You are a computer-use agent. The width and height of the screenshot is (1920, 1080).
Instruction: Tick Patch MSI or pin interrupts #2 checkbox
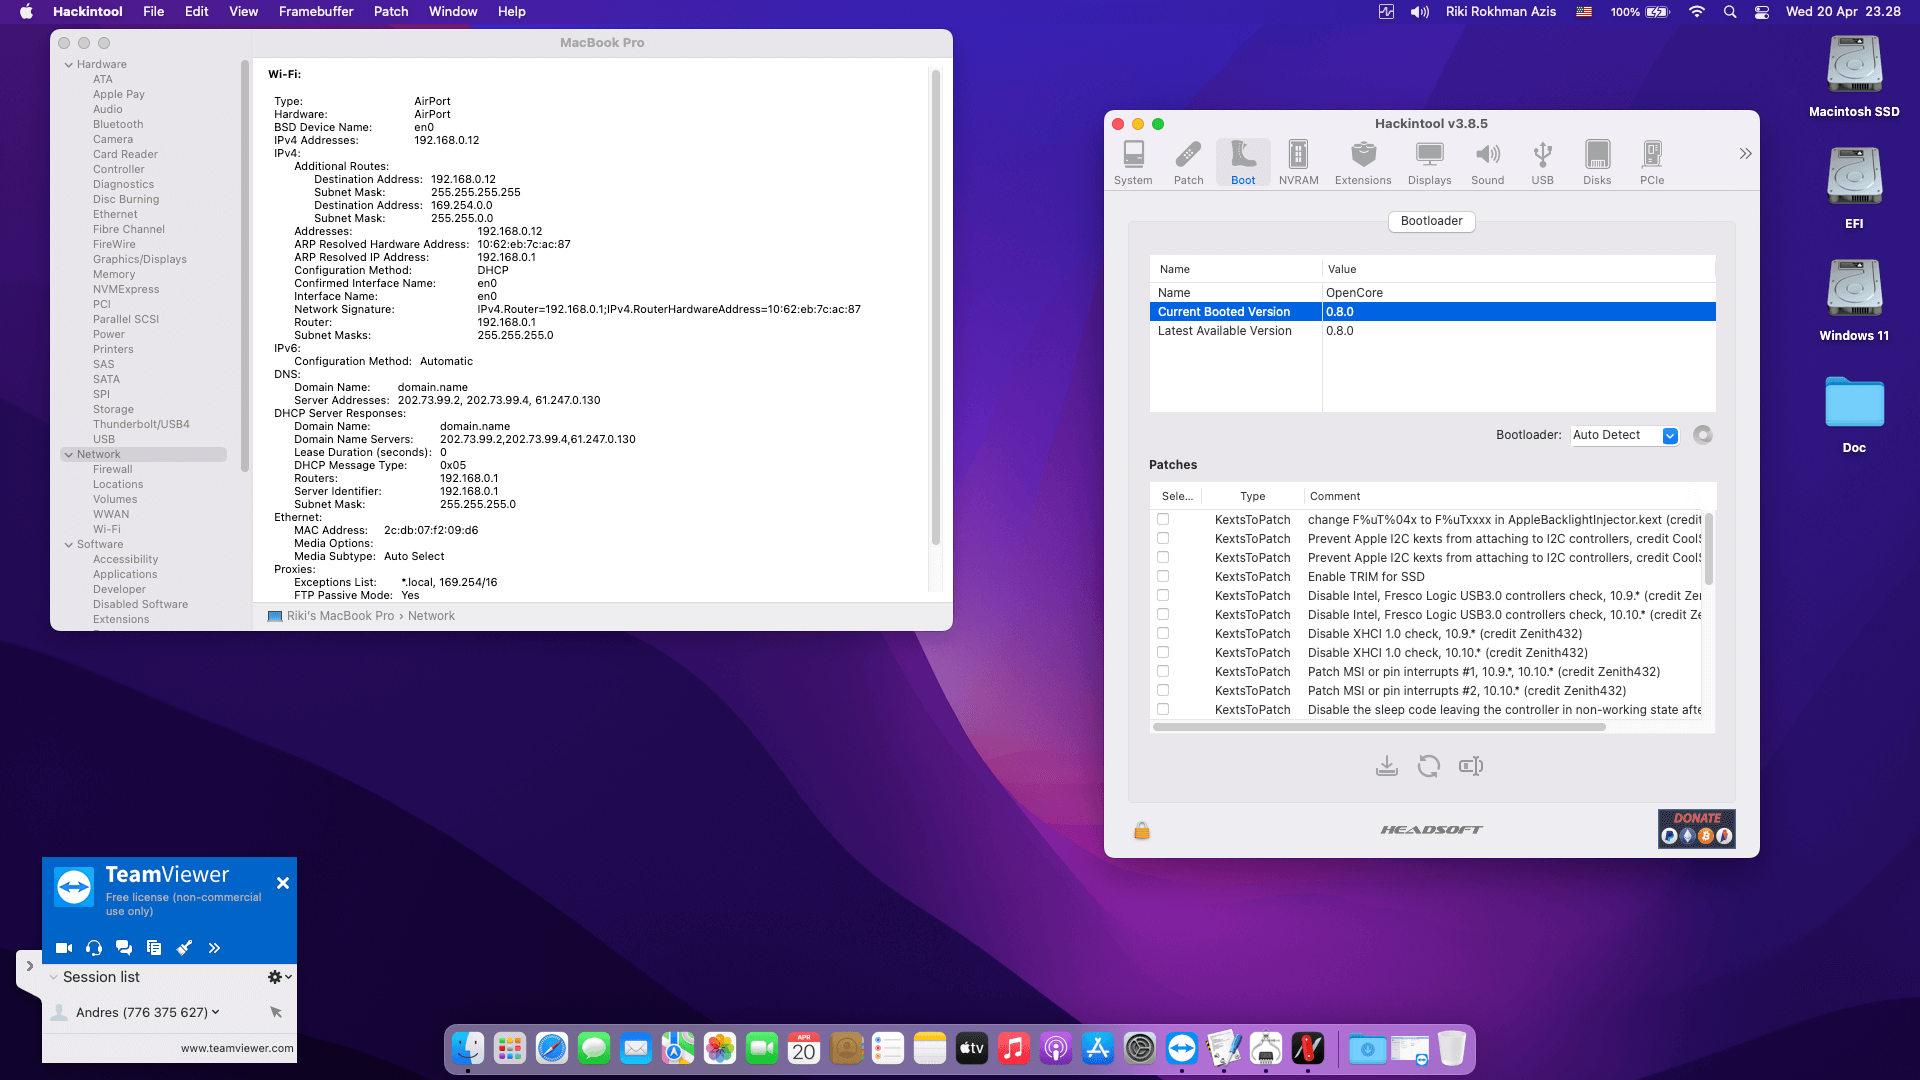[x=1163, y=690]
